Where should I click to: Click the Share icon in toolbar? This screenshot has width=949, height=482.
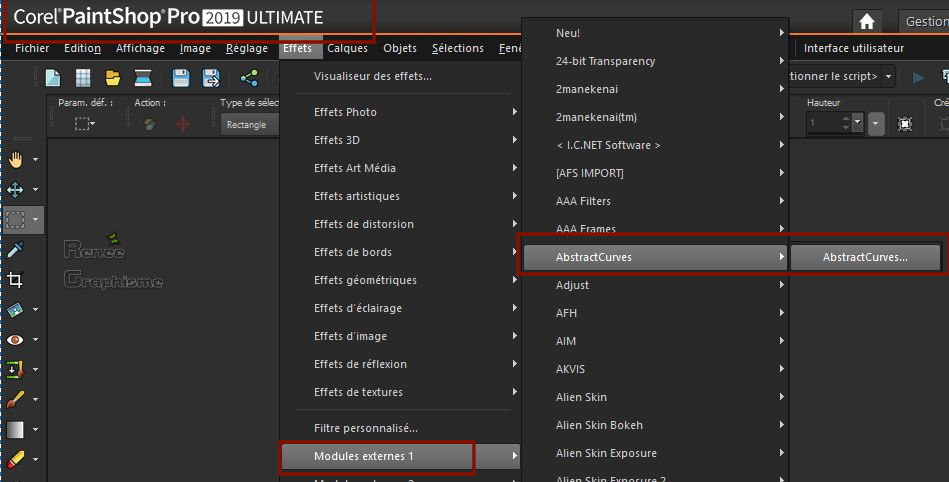249,78
